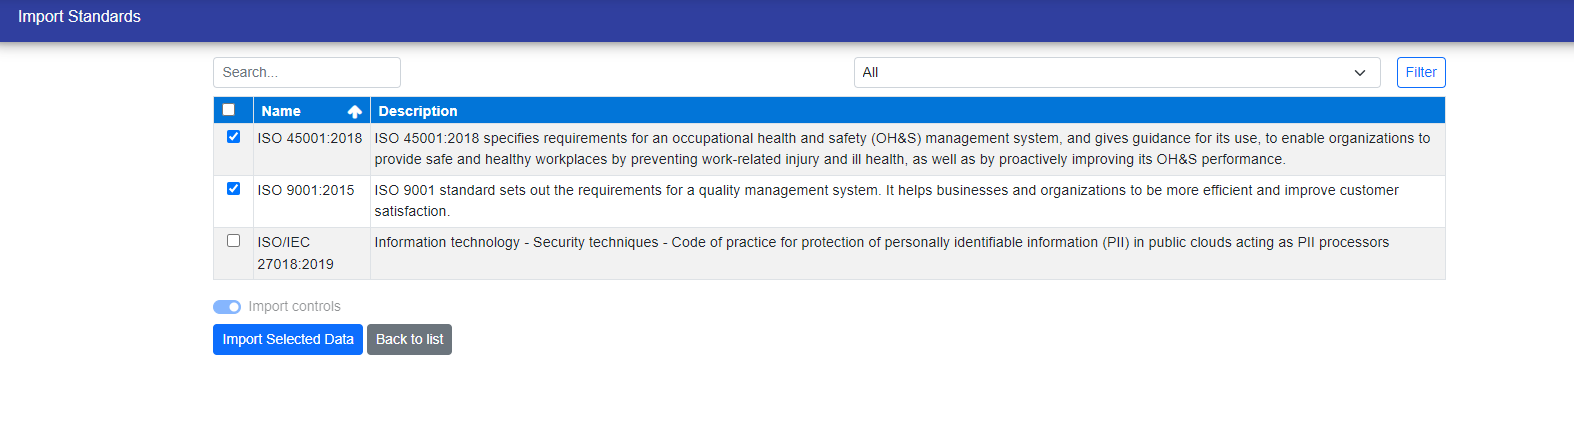This screenshot has width=1574, height=423.
Task: Toggle the select-all header checkbox
Action: tap(229, 110)
